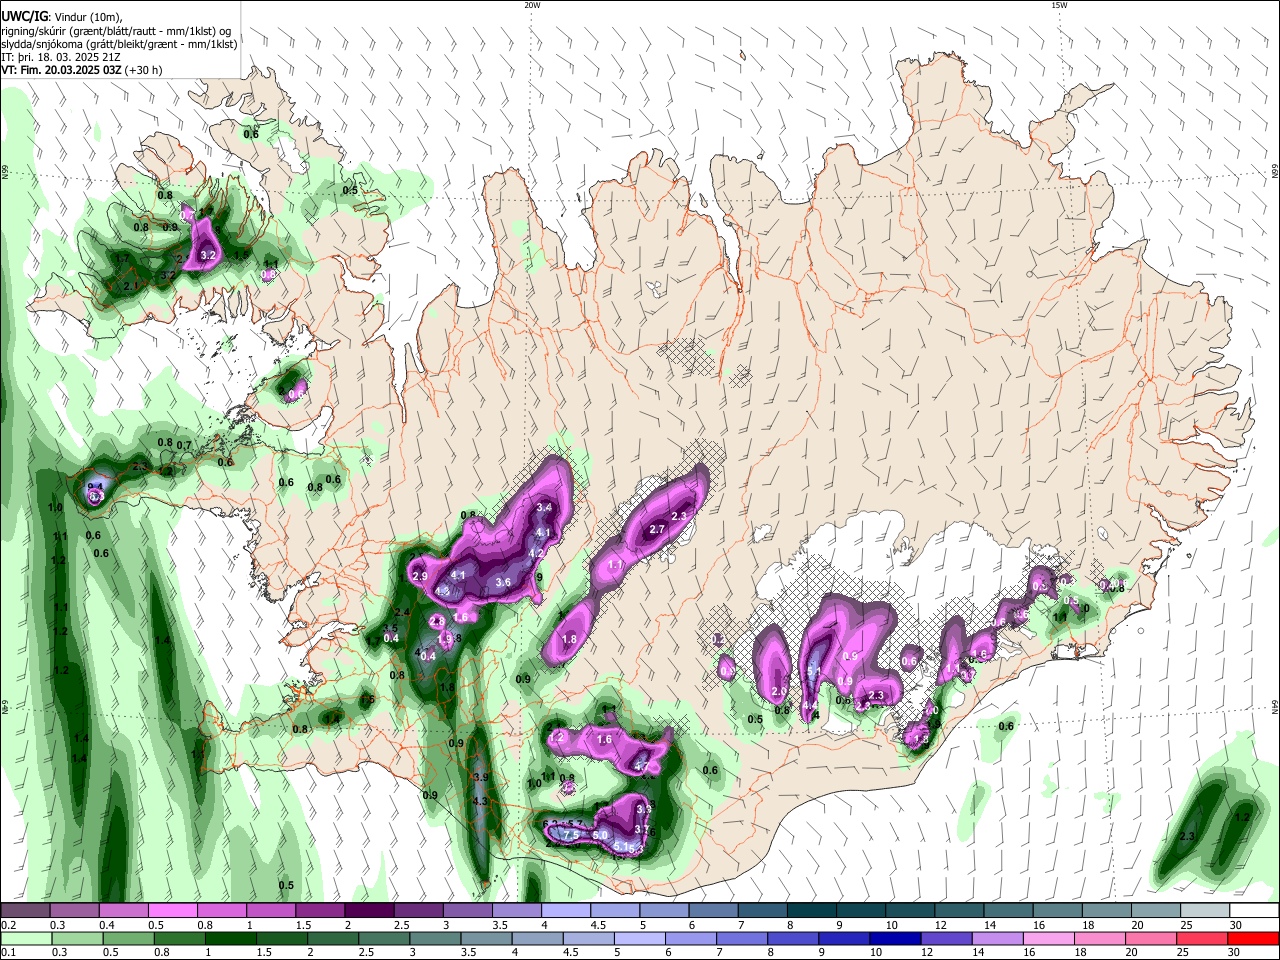
Task: Select the deep blue lower legend swatch between 10 and 12
Action: tap(893, 939)
